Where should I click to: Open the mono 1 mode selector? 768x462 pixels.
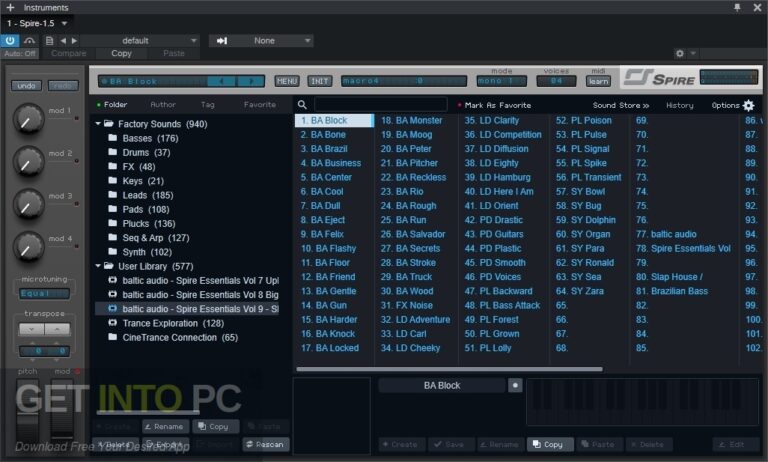pos(502,81)
